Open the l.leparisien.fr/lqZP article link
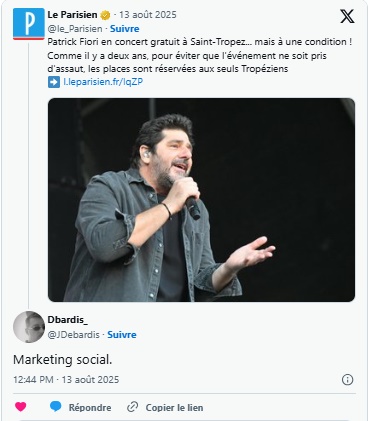This screenshot has height=421, width=368. [103, 82]
